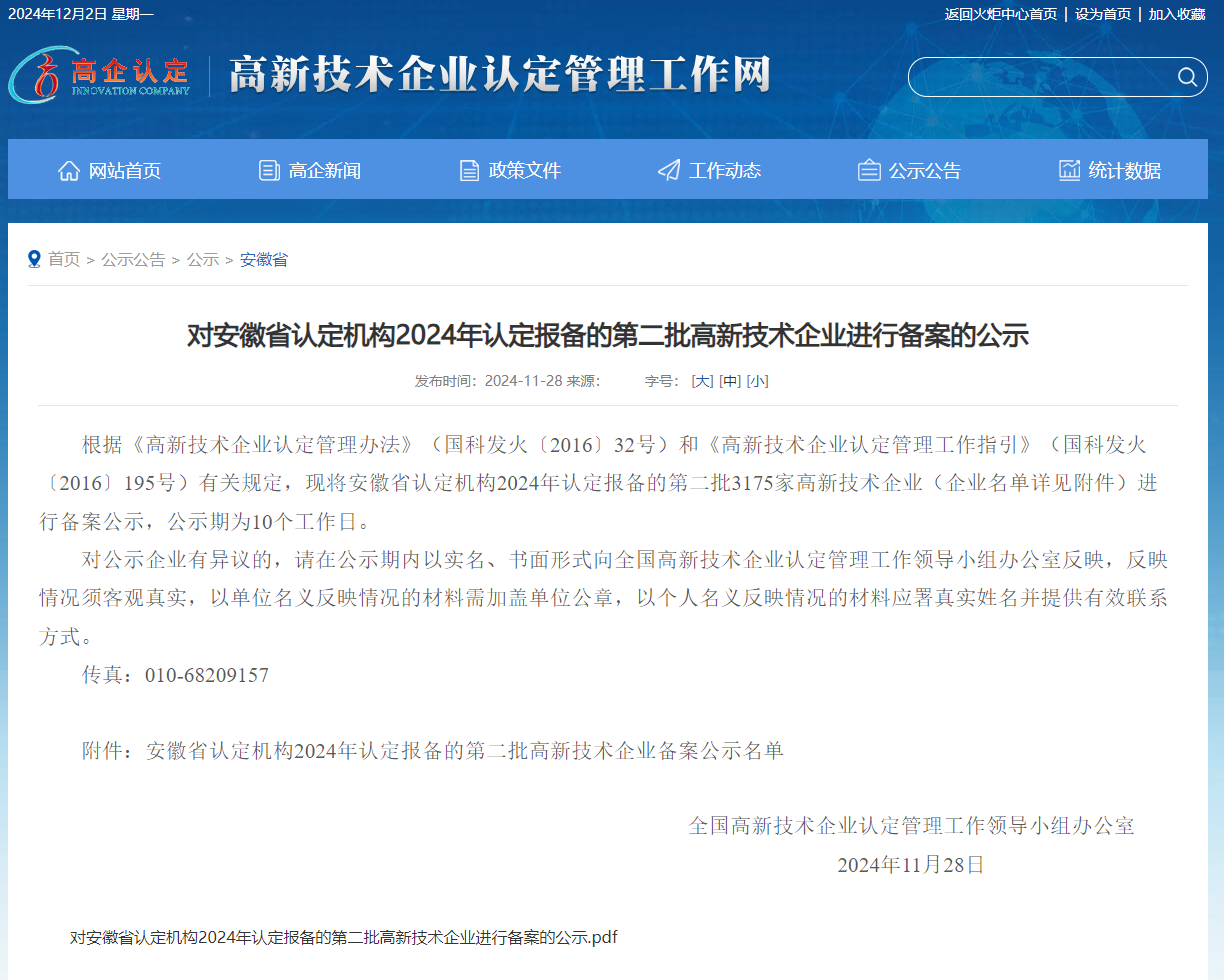1224x980 pixels.
Task: Click the document icon beside 政策文件
Action: click(469, 170)
